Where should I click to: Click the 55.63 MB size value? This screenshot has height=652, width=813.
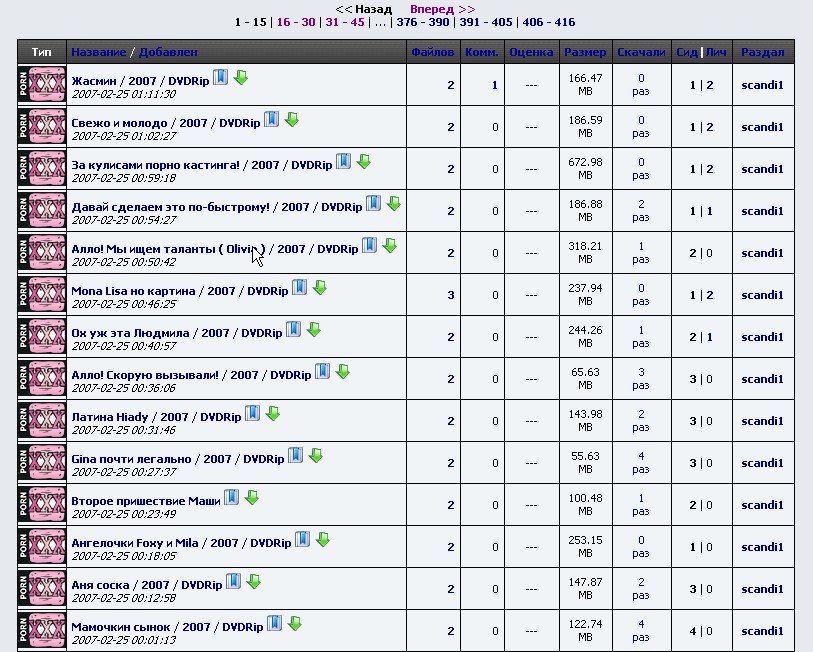click(585, 463)
